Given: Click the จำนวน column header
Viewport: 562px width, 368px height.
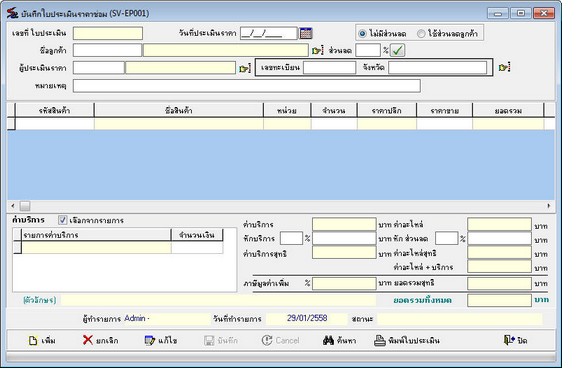Looking at the screenshot, I should tap(334, 110).
